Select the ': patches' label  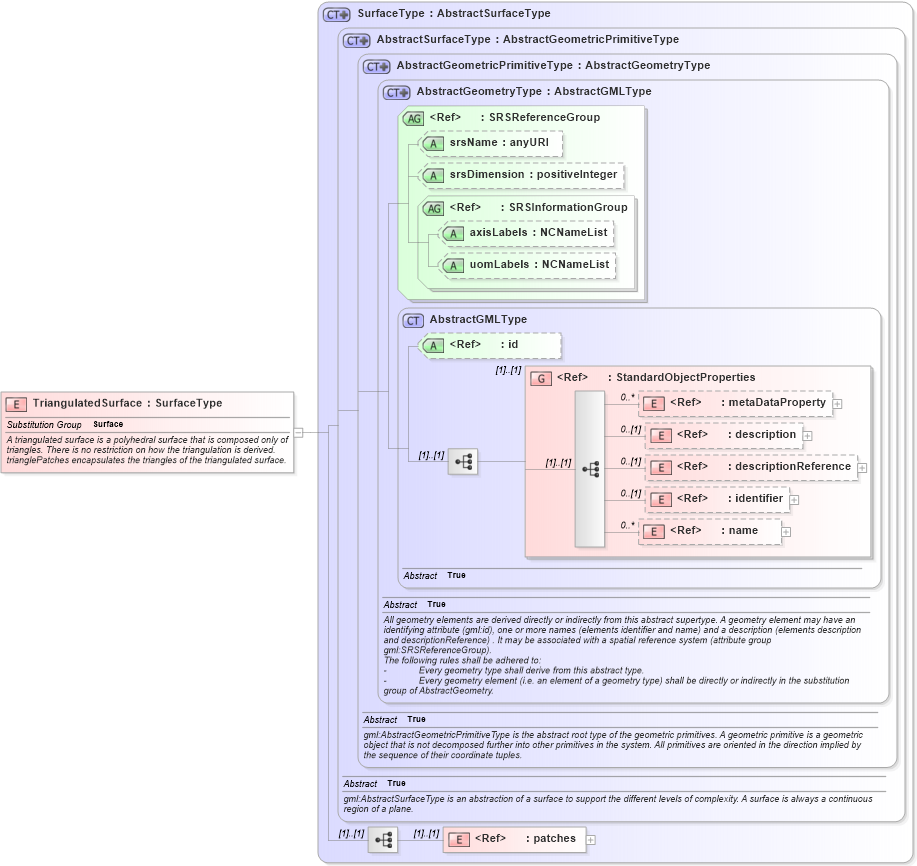coord(551,839)
